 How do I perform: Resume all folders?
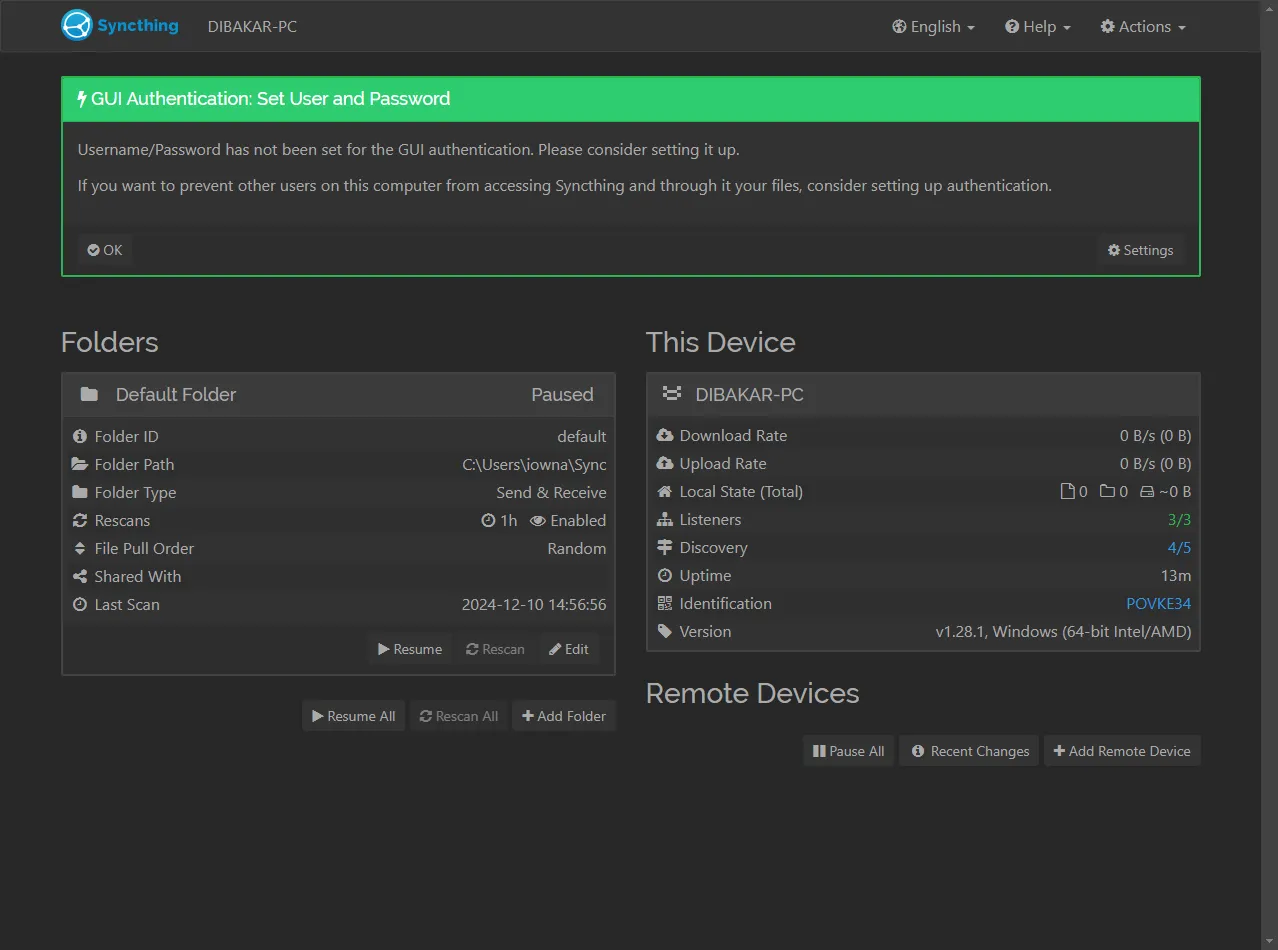pyautogui.click(x=354, y=716)
